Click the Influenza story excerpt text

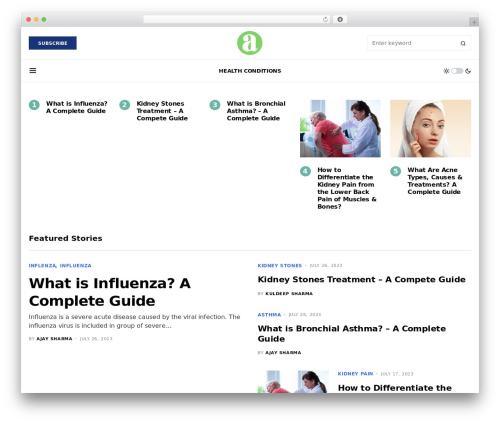(134, 321)
